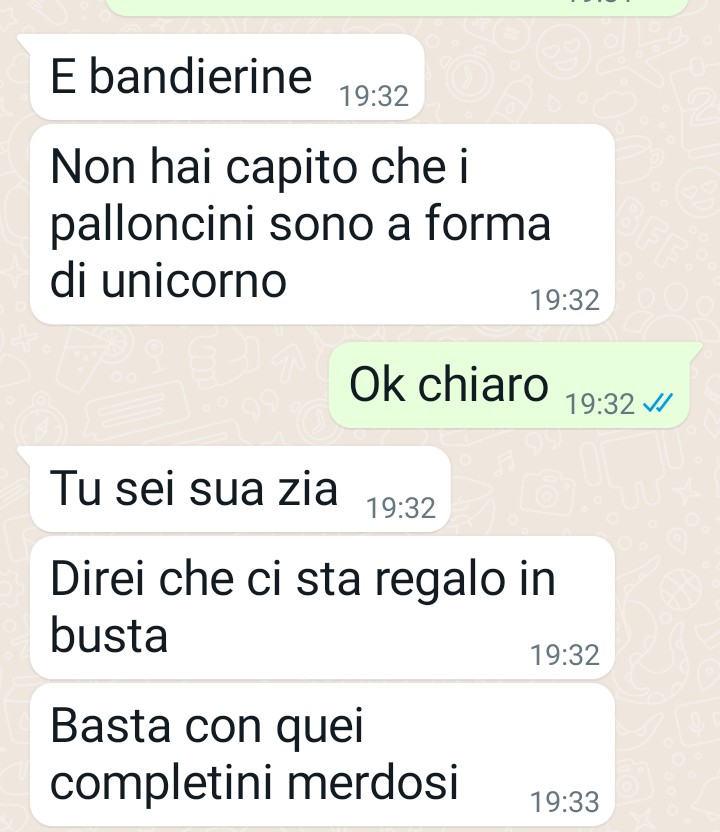Viewport: 720px width, 832px height.
Task: Click the timestamp next to 'Ok chiaro'
Action: pos(600,404)
